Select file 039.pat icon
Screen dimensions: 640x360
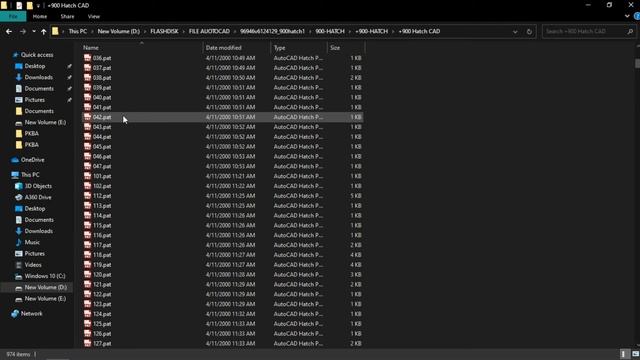tap(87, 87)
